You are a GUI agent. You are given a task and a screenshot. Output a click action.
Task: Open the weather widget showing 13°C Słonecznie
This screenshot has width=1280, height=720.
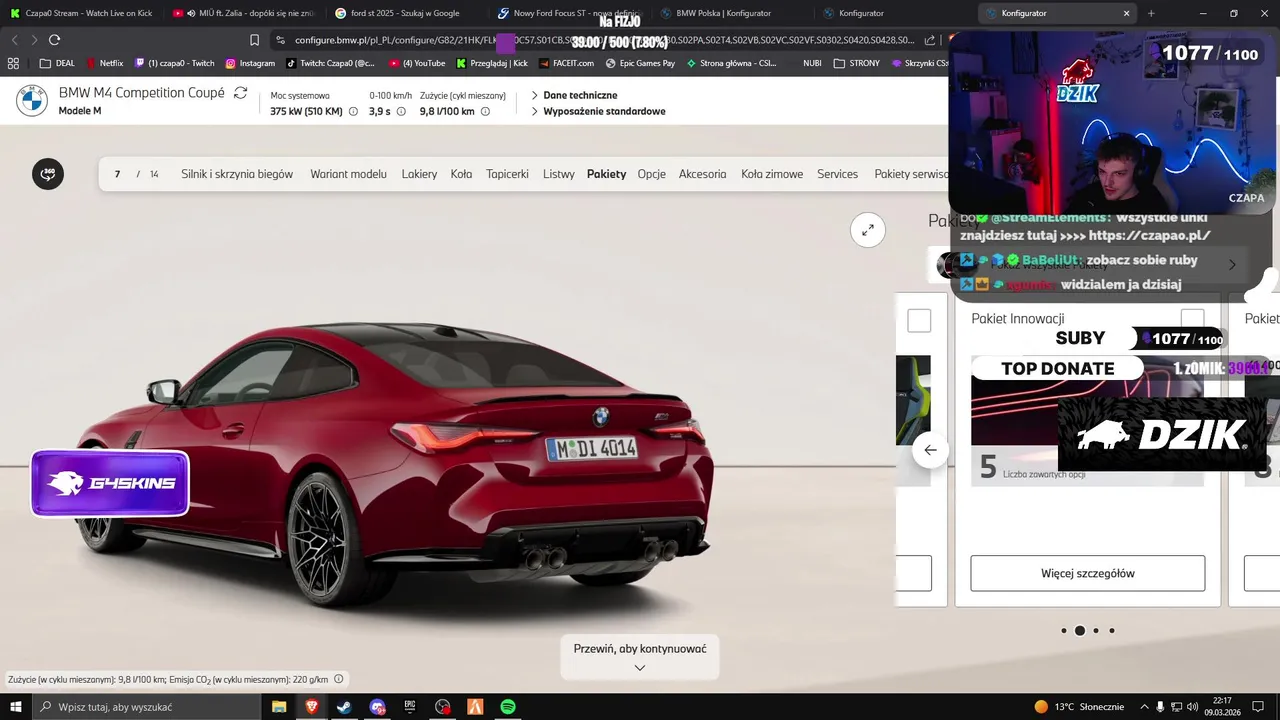1079,707
